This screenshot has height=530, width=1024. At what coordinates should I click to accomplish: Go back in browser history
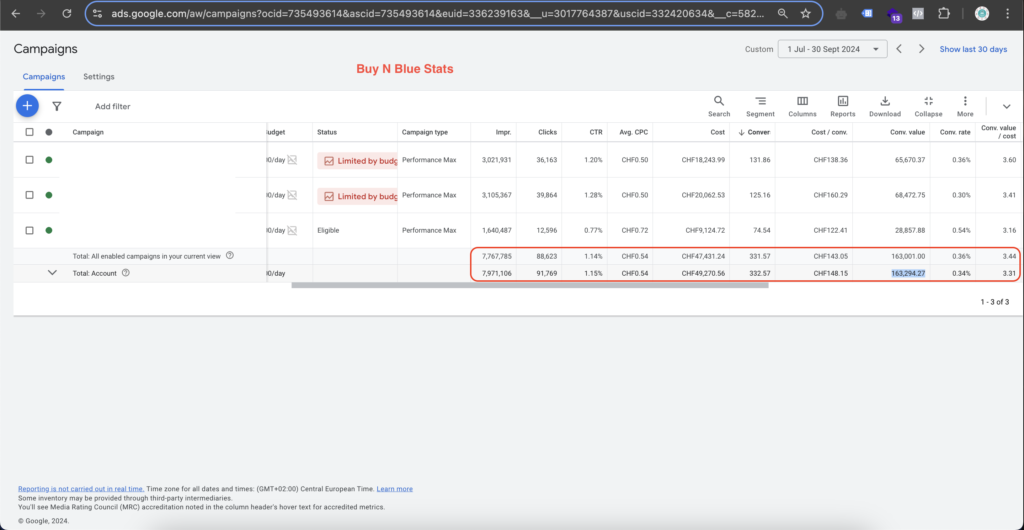16,13
